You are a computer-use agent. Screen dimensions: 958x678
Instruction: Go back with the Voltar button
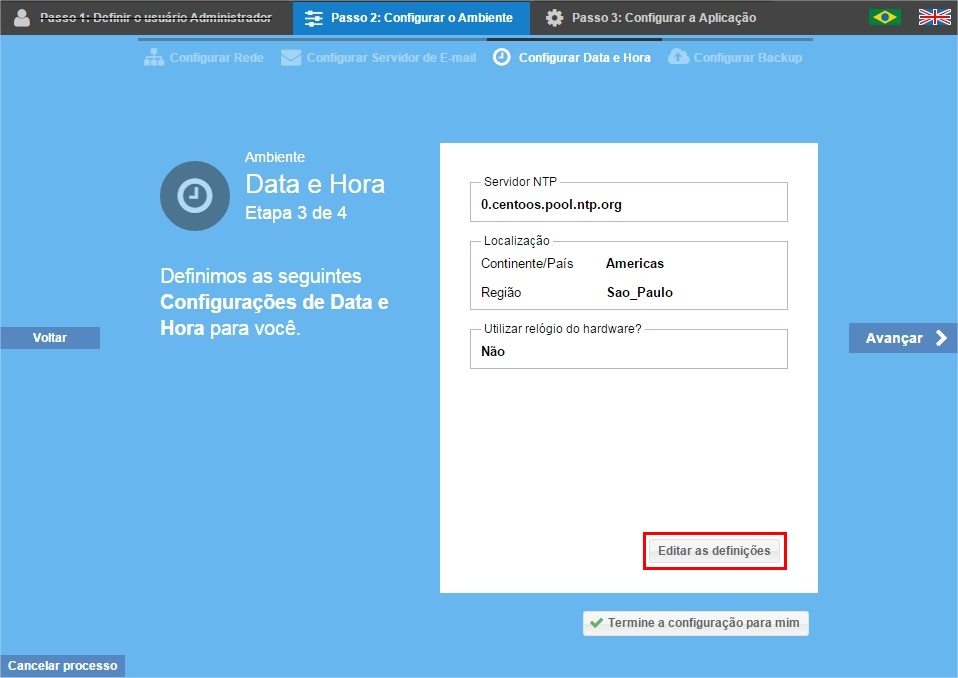coord(50,338)
